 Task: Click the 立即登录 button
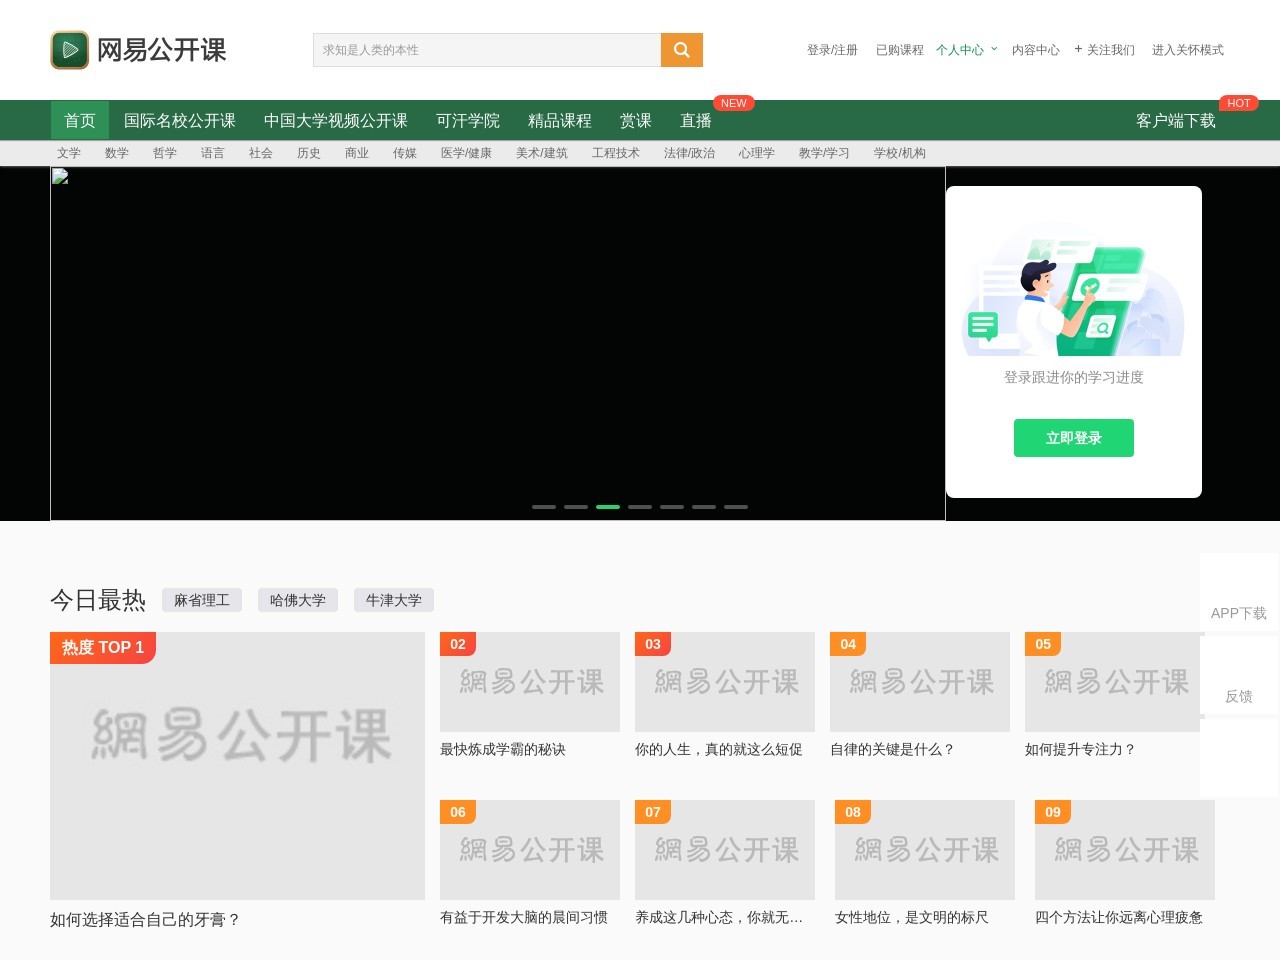pos(1074,438)
